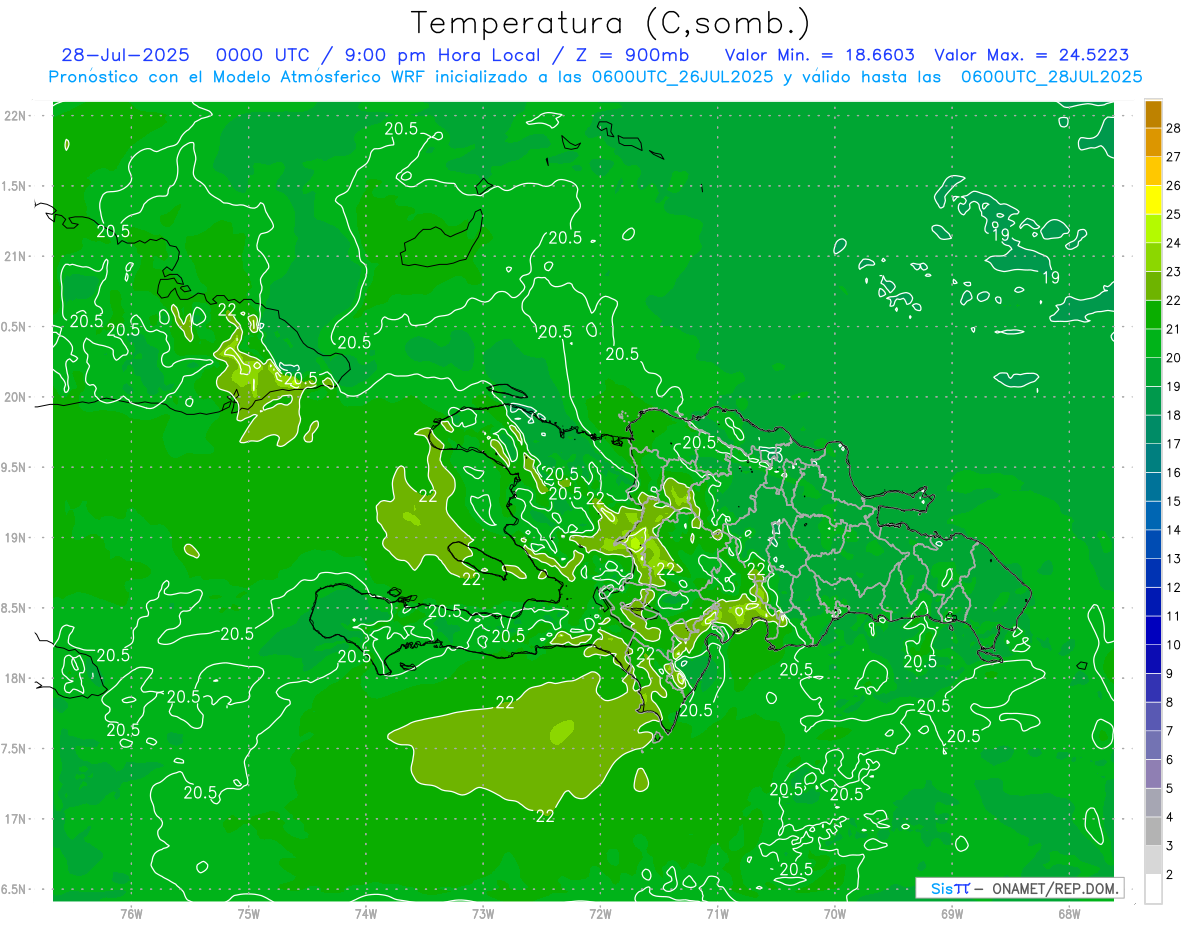The image size is (1200, 927).
Task: Click the legend swatch between 20 and 21
Action: click(x=1153, y=343)
